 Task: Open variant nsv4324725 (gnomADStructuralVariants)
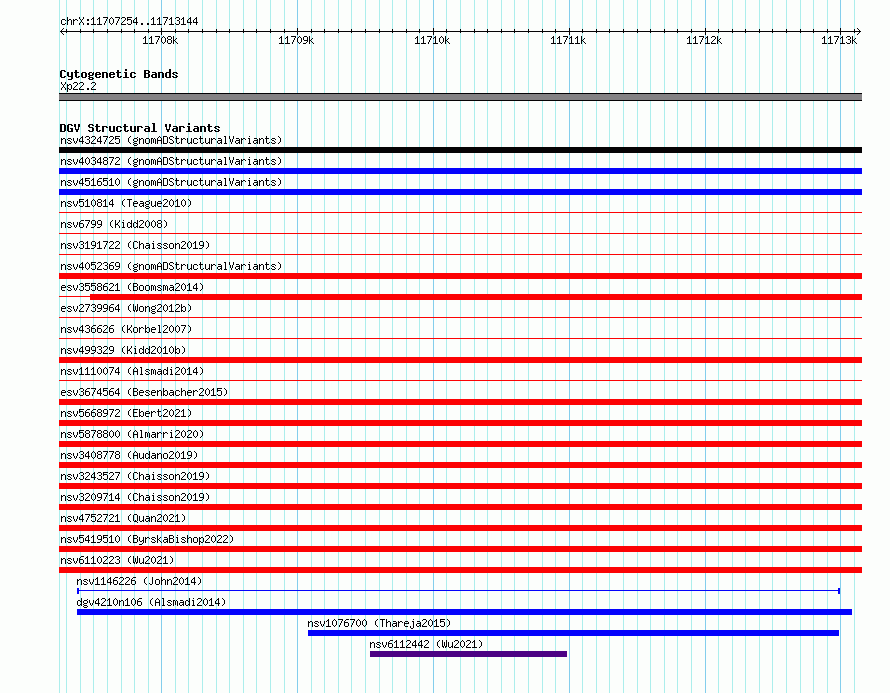click(171, 140)
